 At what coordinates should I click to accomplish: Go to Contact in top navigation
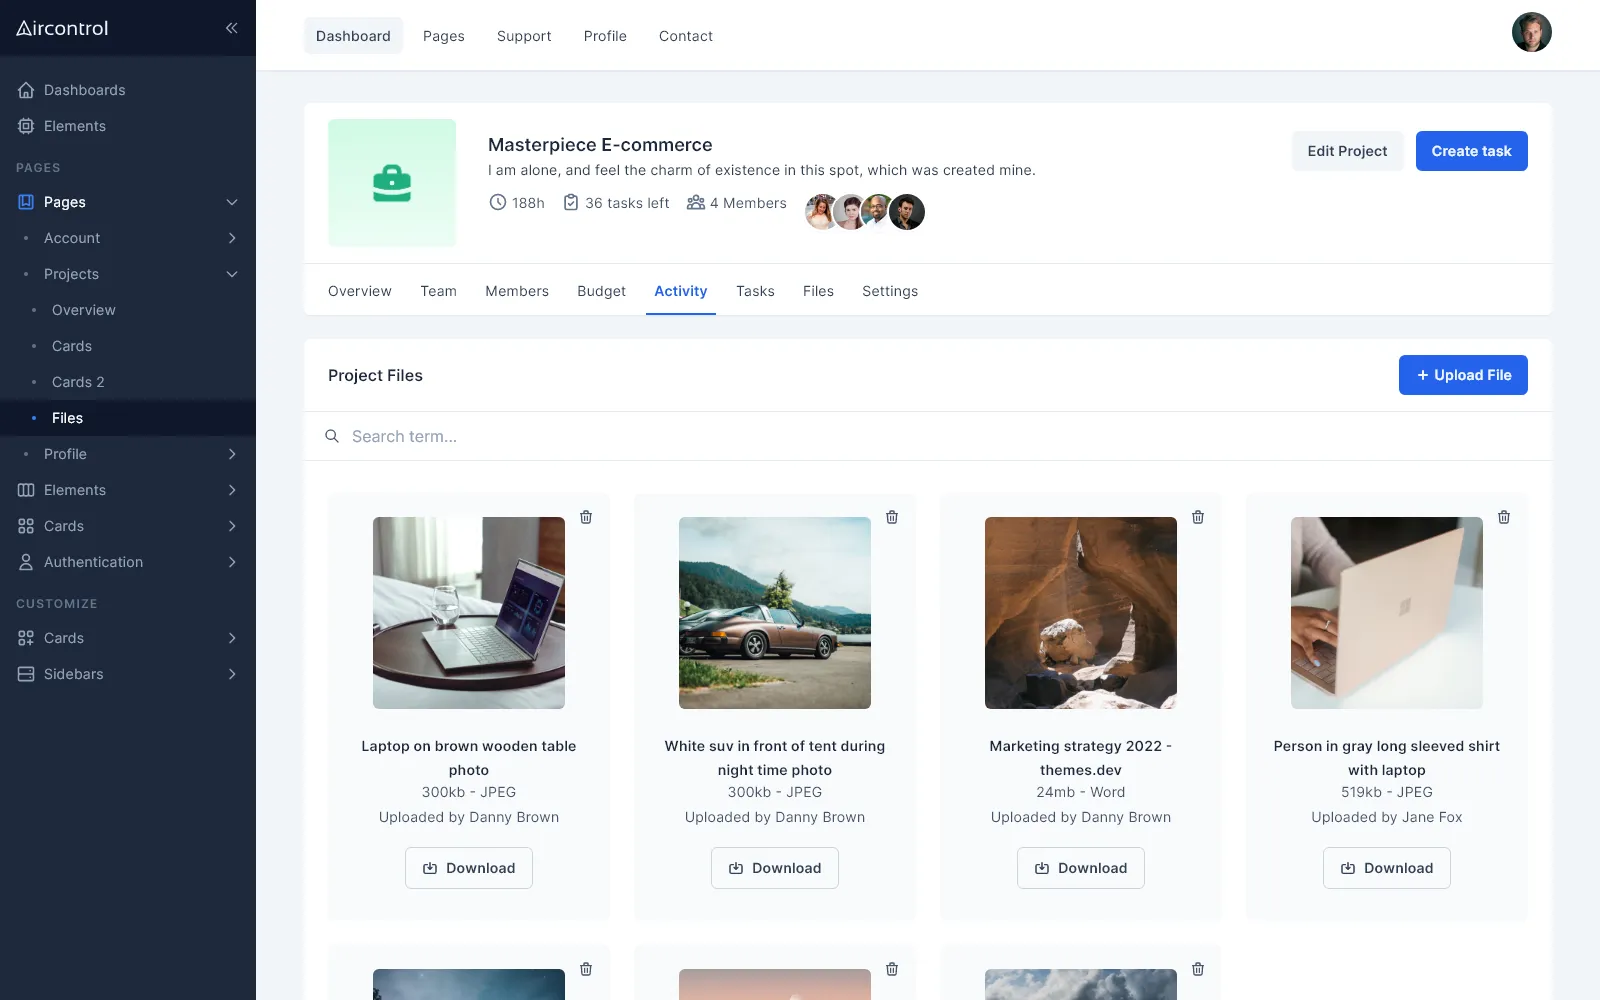pos(686,36)
